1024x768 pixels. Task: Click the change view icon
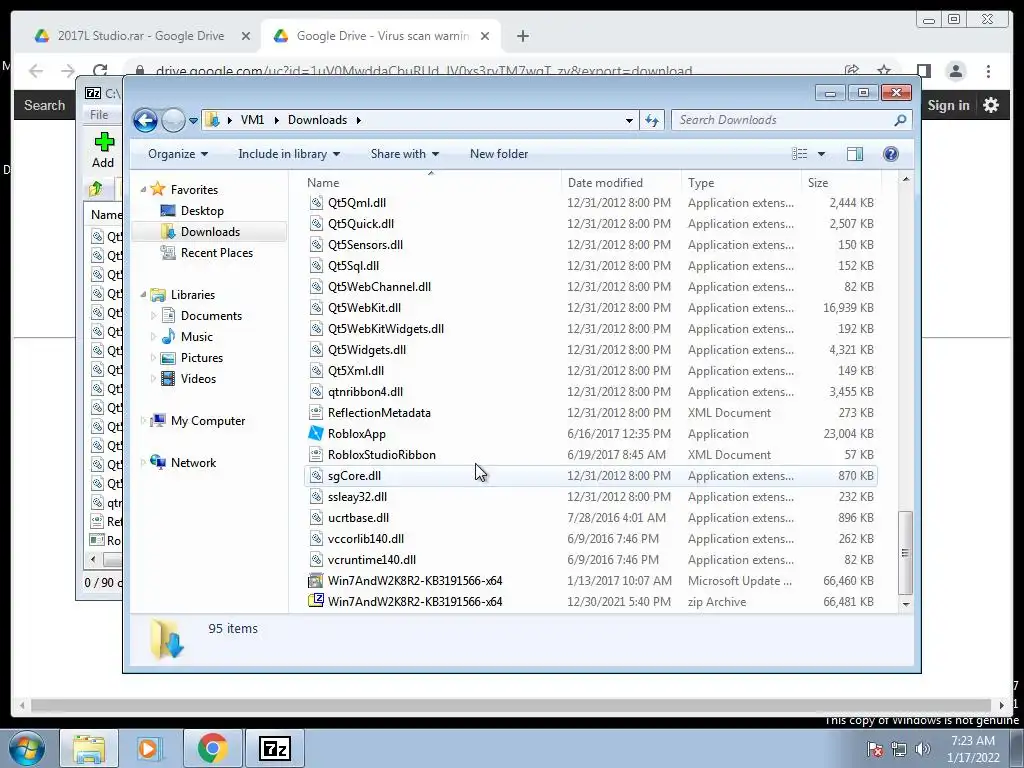(800, 154)
